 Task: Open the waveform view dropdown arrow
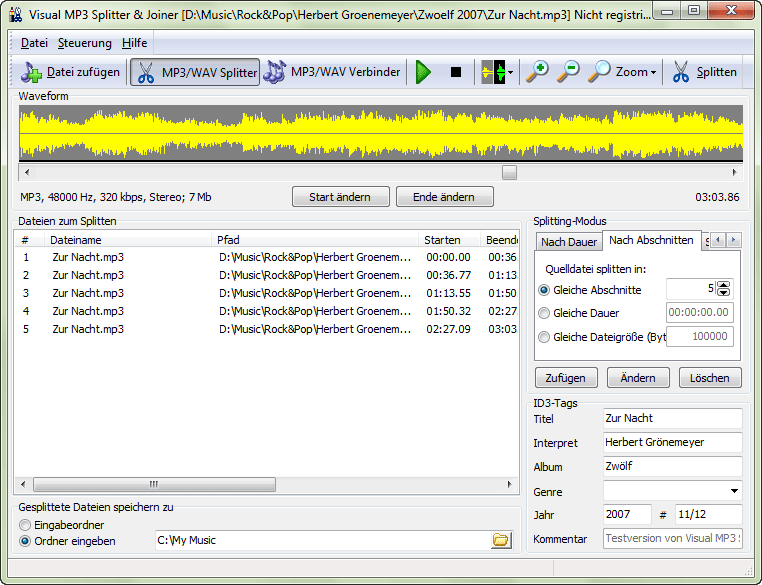(510, 72)
